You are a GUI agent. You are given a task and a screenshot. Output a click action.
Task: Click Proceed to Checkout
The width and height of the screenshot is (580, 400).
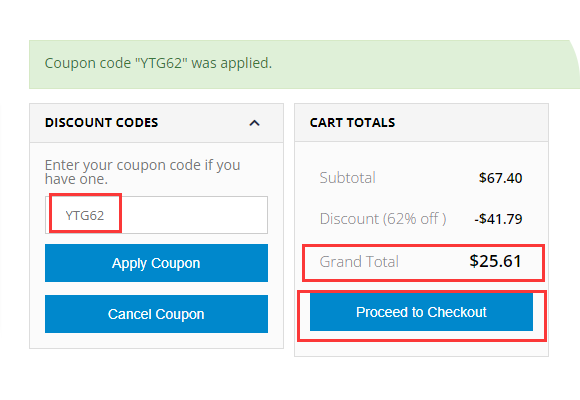[x=421, y=312]
